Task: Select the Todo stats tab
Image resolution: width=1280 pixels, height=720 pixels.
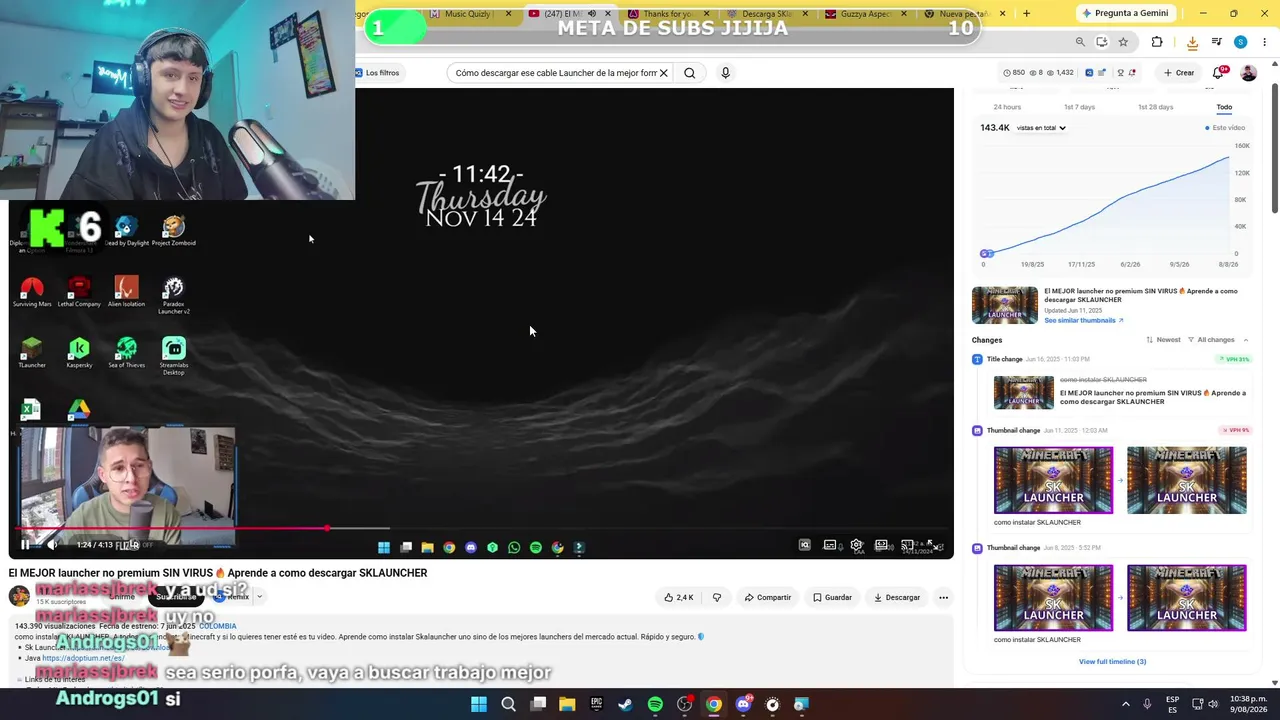Action: 1224,107
